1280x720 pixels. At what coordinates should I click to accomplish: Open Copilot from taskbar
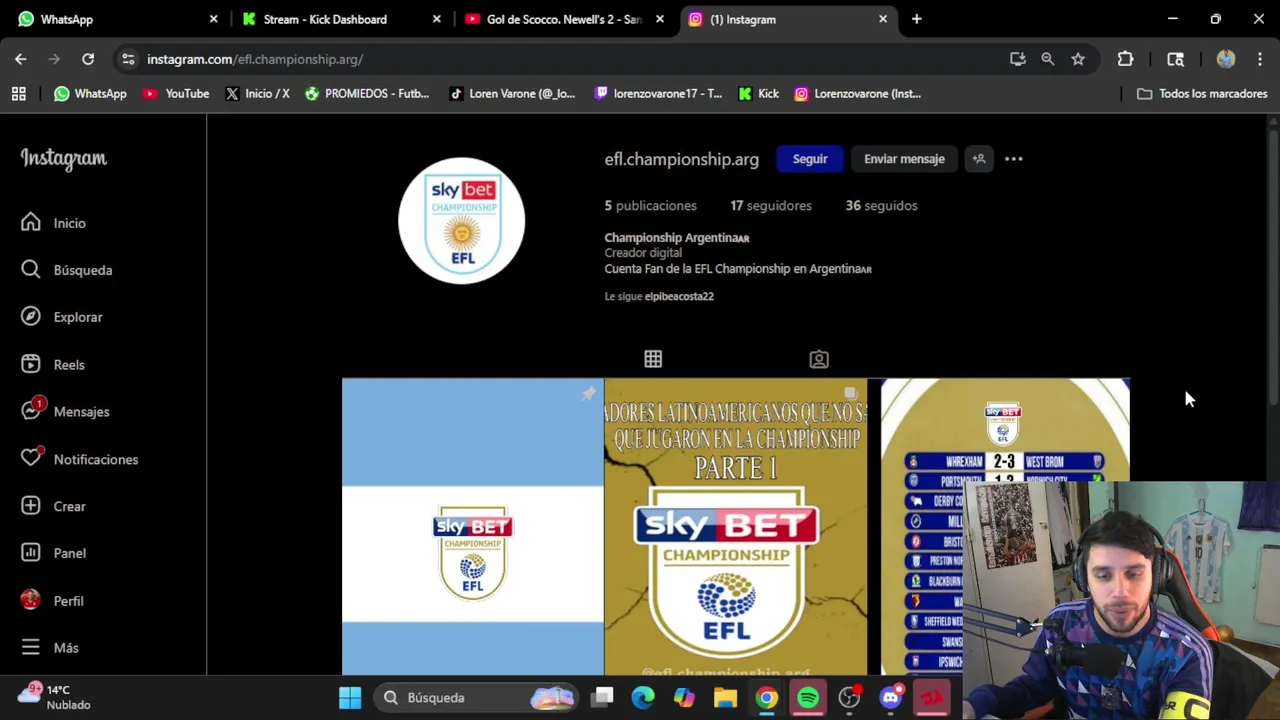(684, 698)
